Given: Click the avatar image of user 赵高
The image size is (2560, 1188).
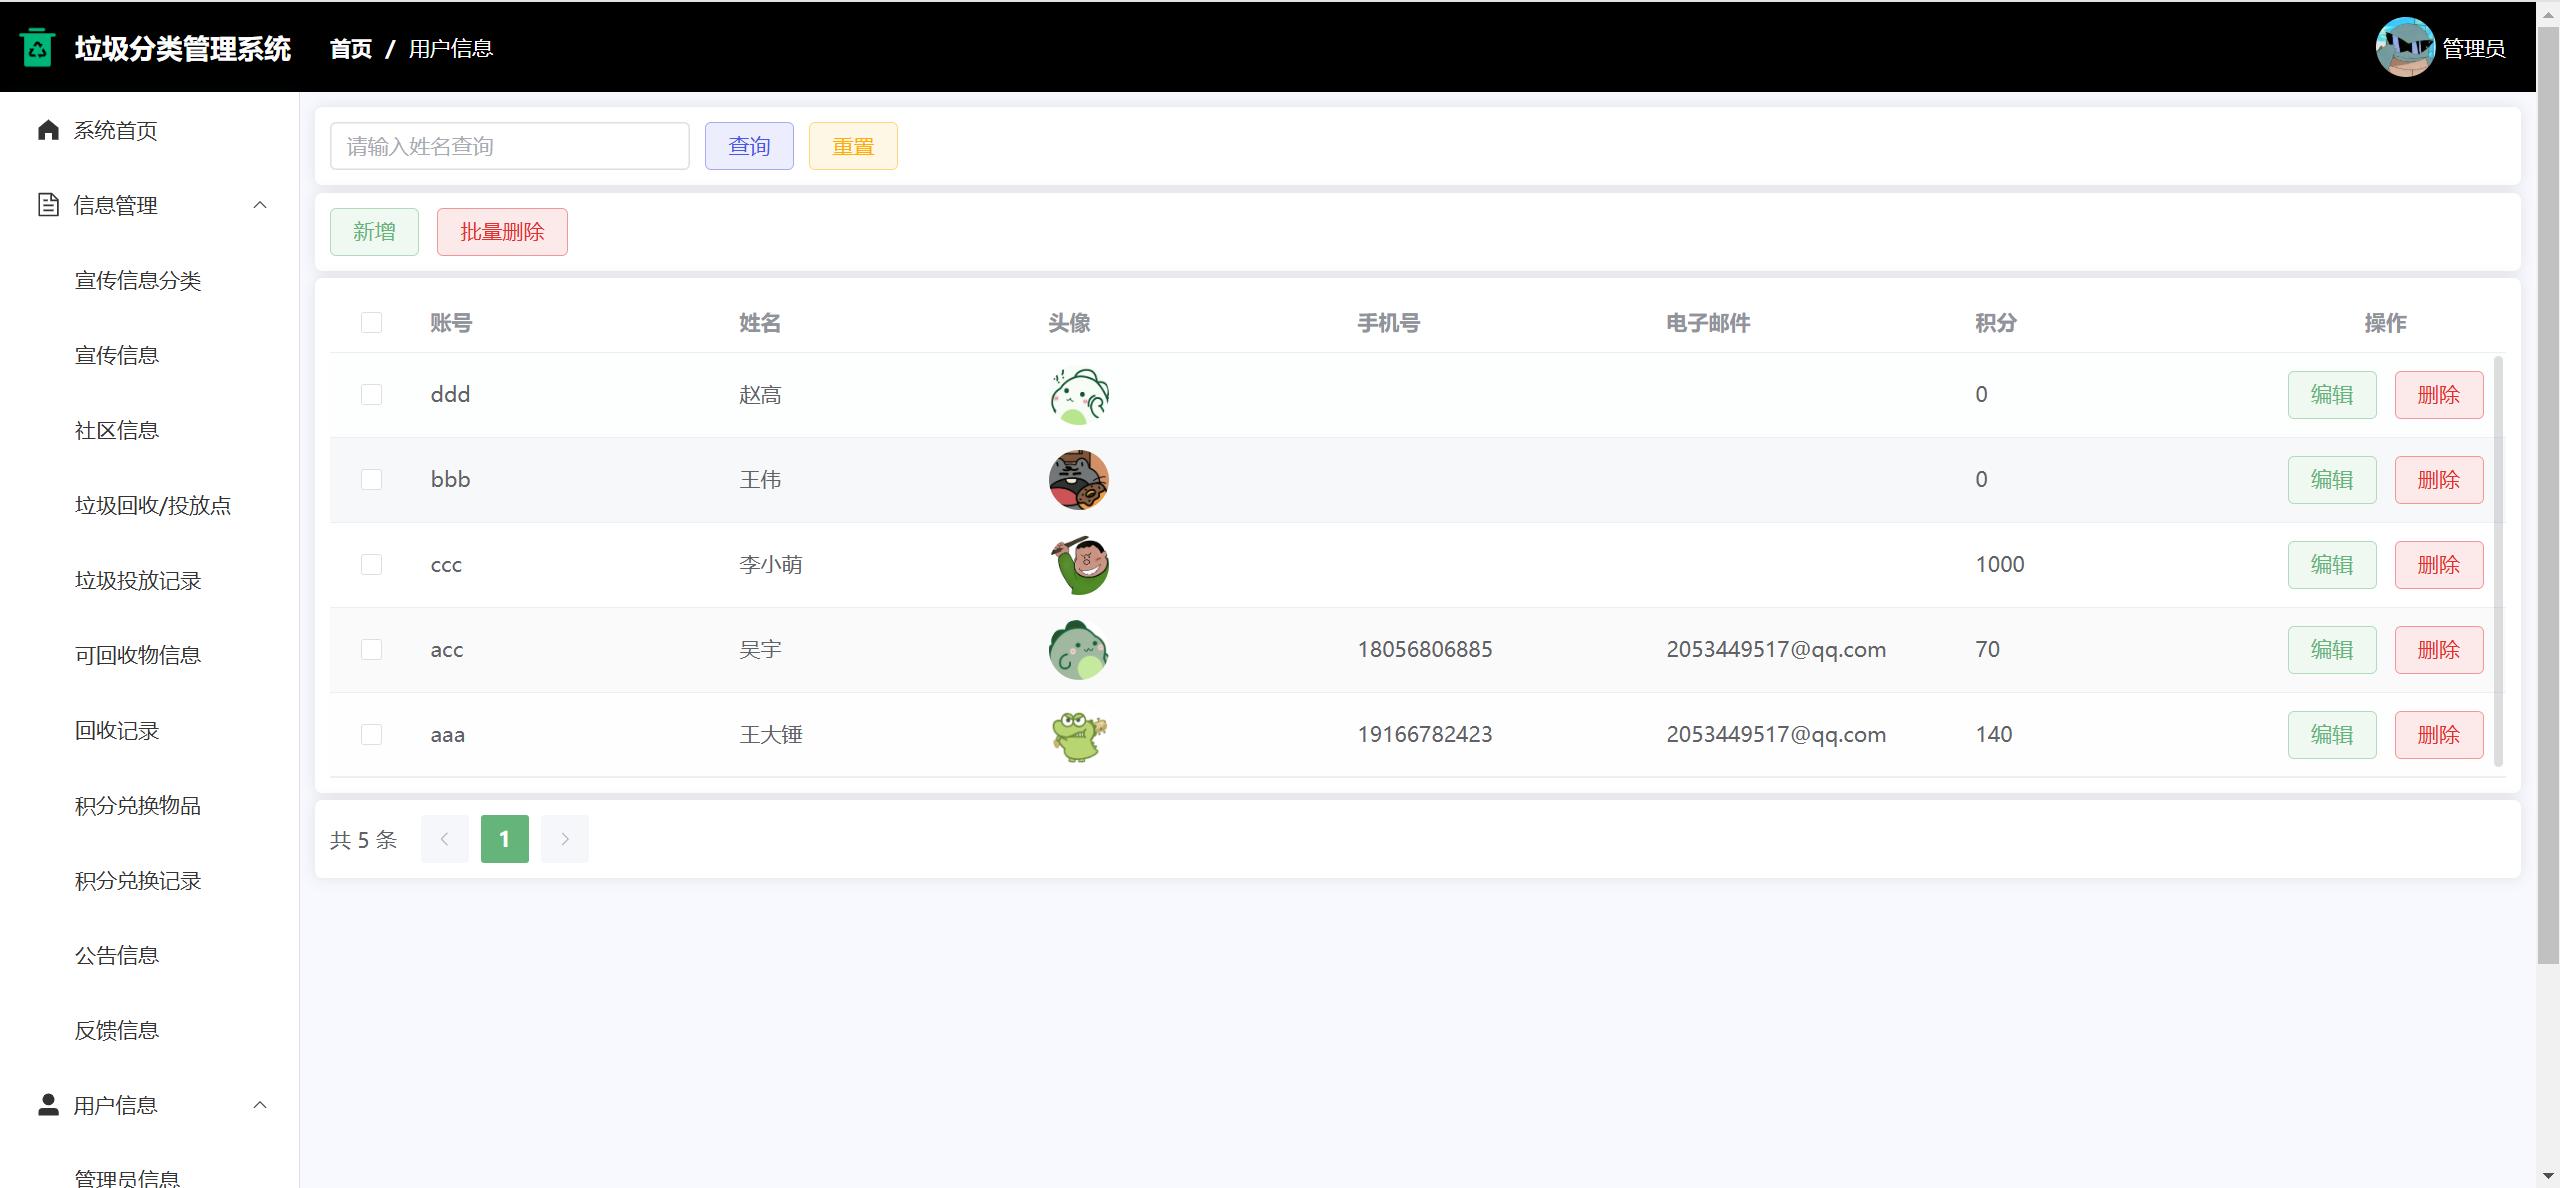Looking at the screenshot, I should click(1078, 395).
